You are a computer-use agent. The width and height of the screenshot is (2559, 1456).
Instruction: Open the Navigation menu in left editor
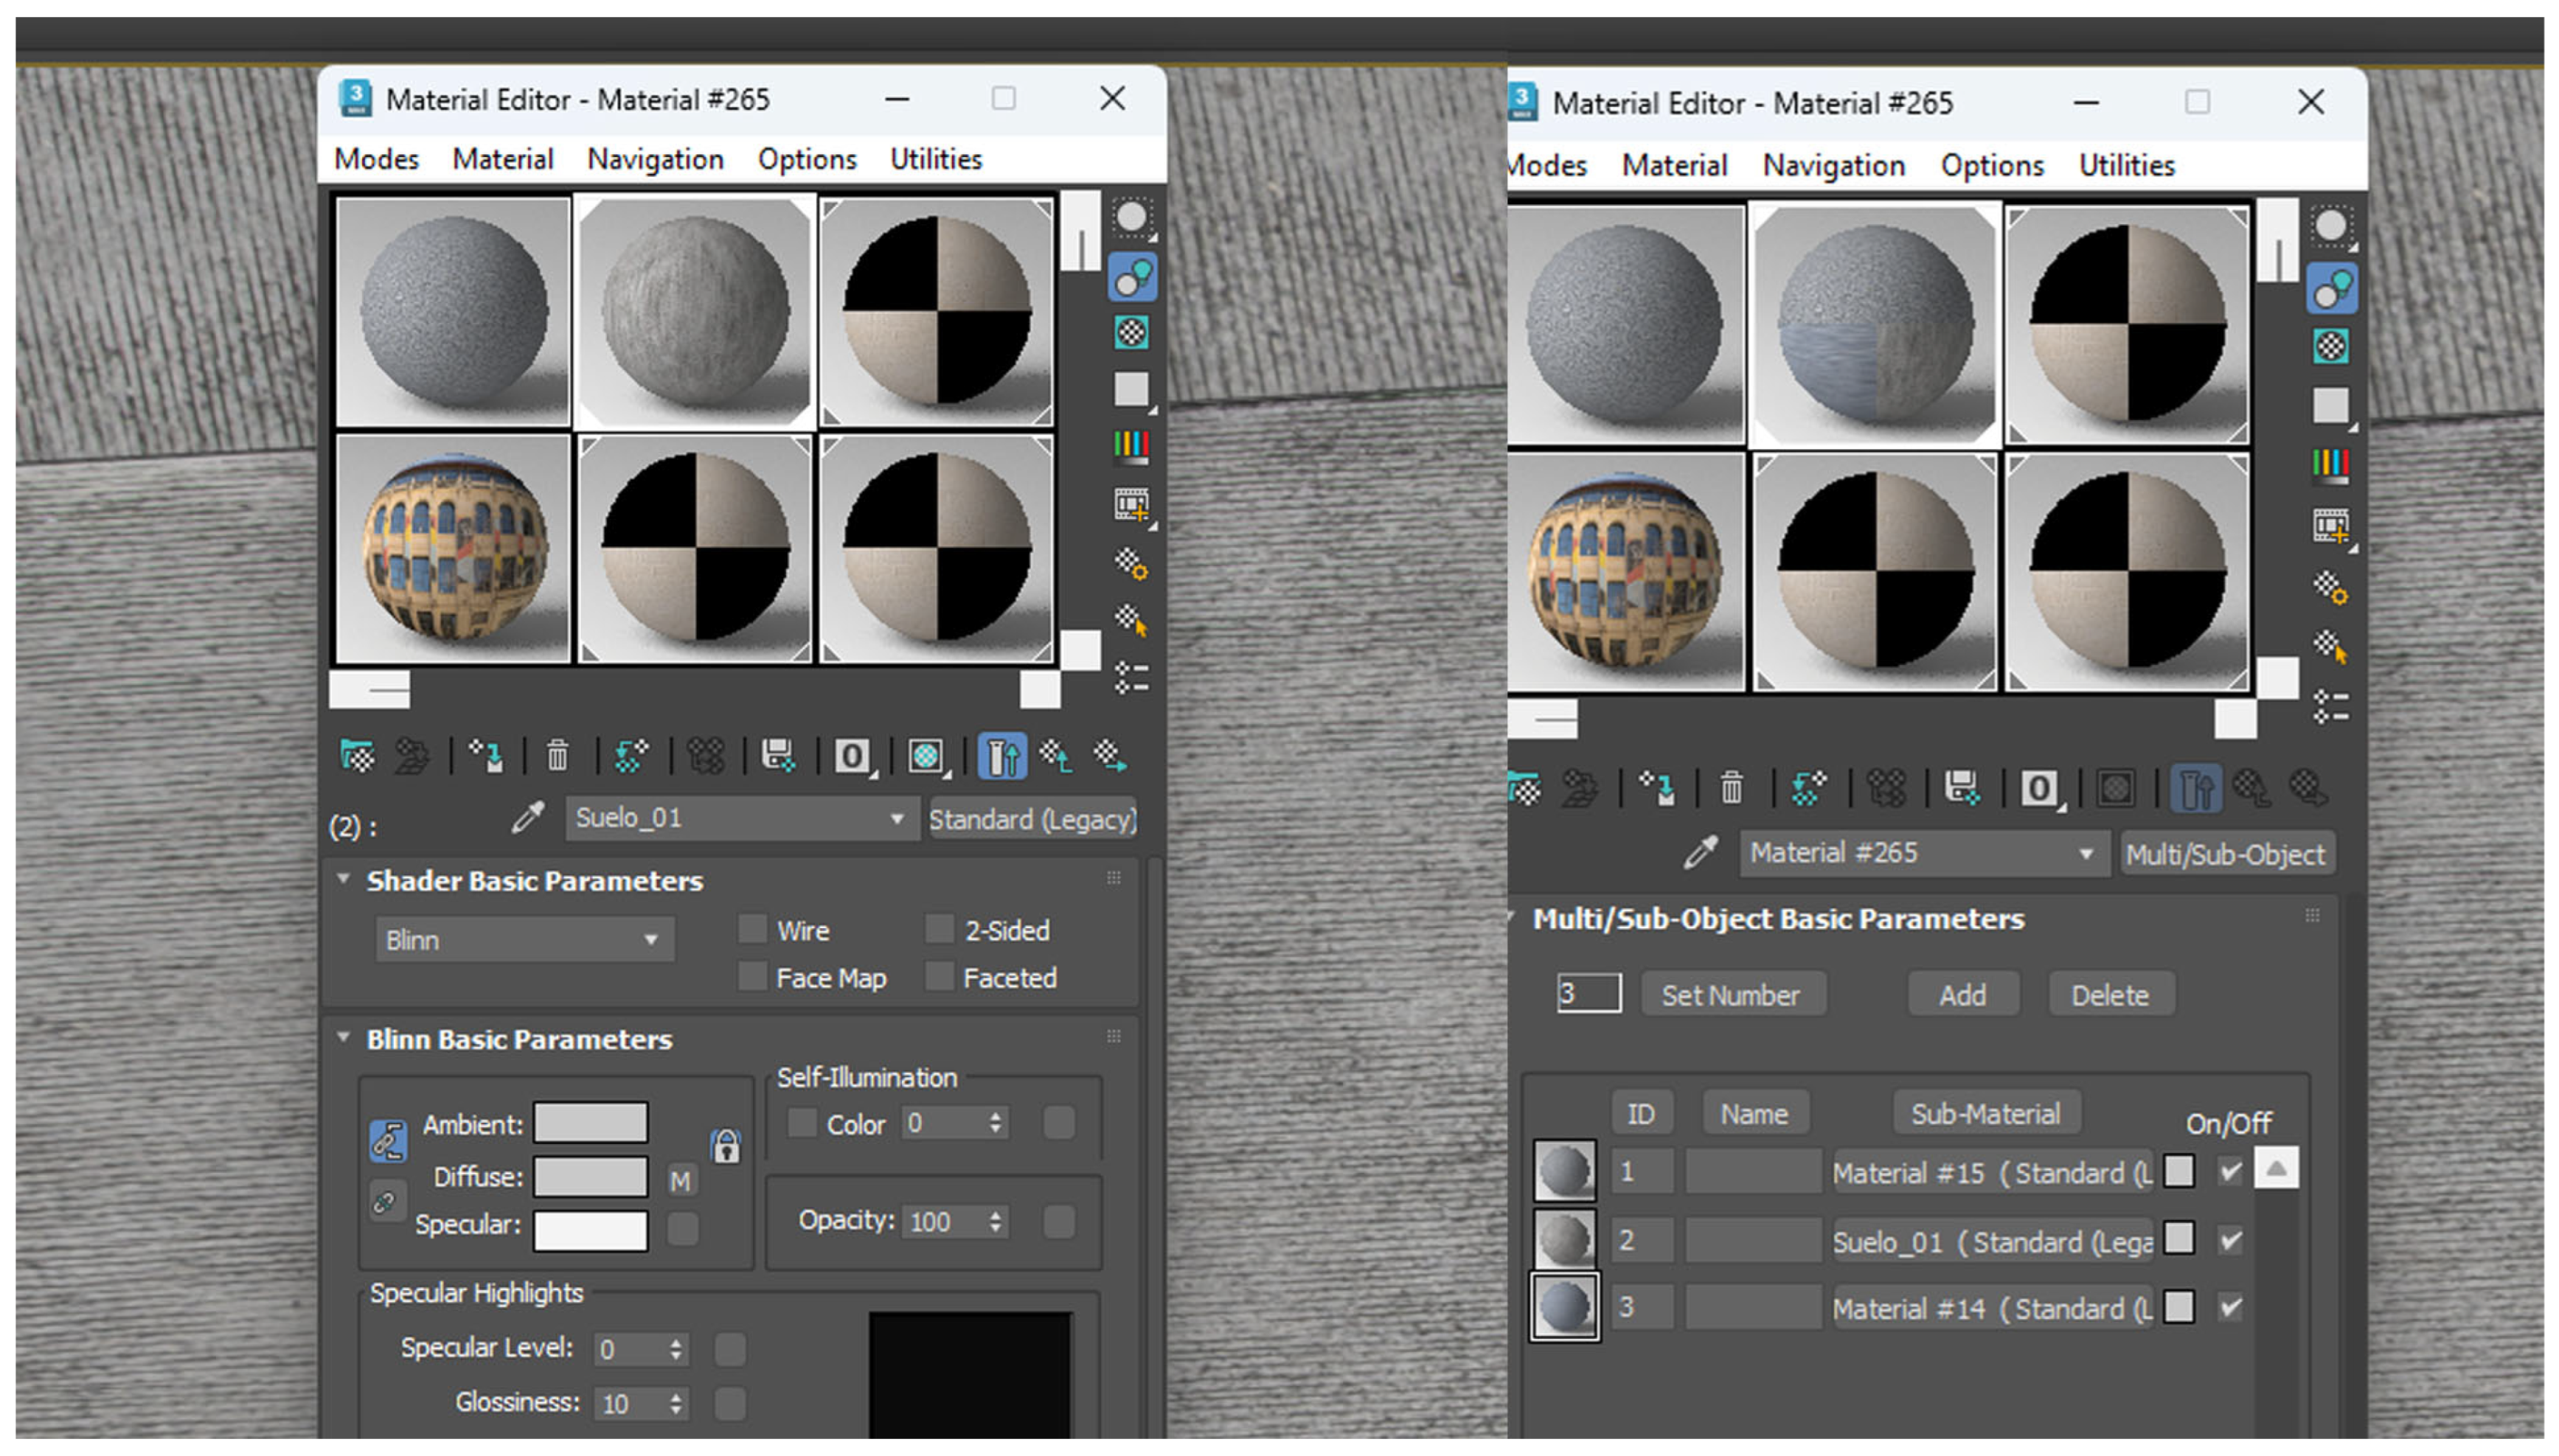pyautogui.click(x=654, y=159)
